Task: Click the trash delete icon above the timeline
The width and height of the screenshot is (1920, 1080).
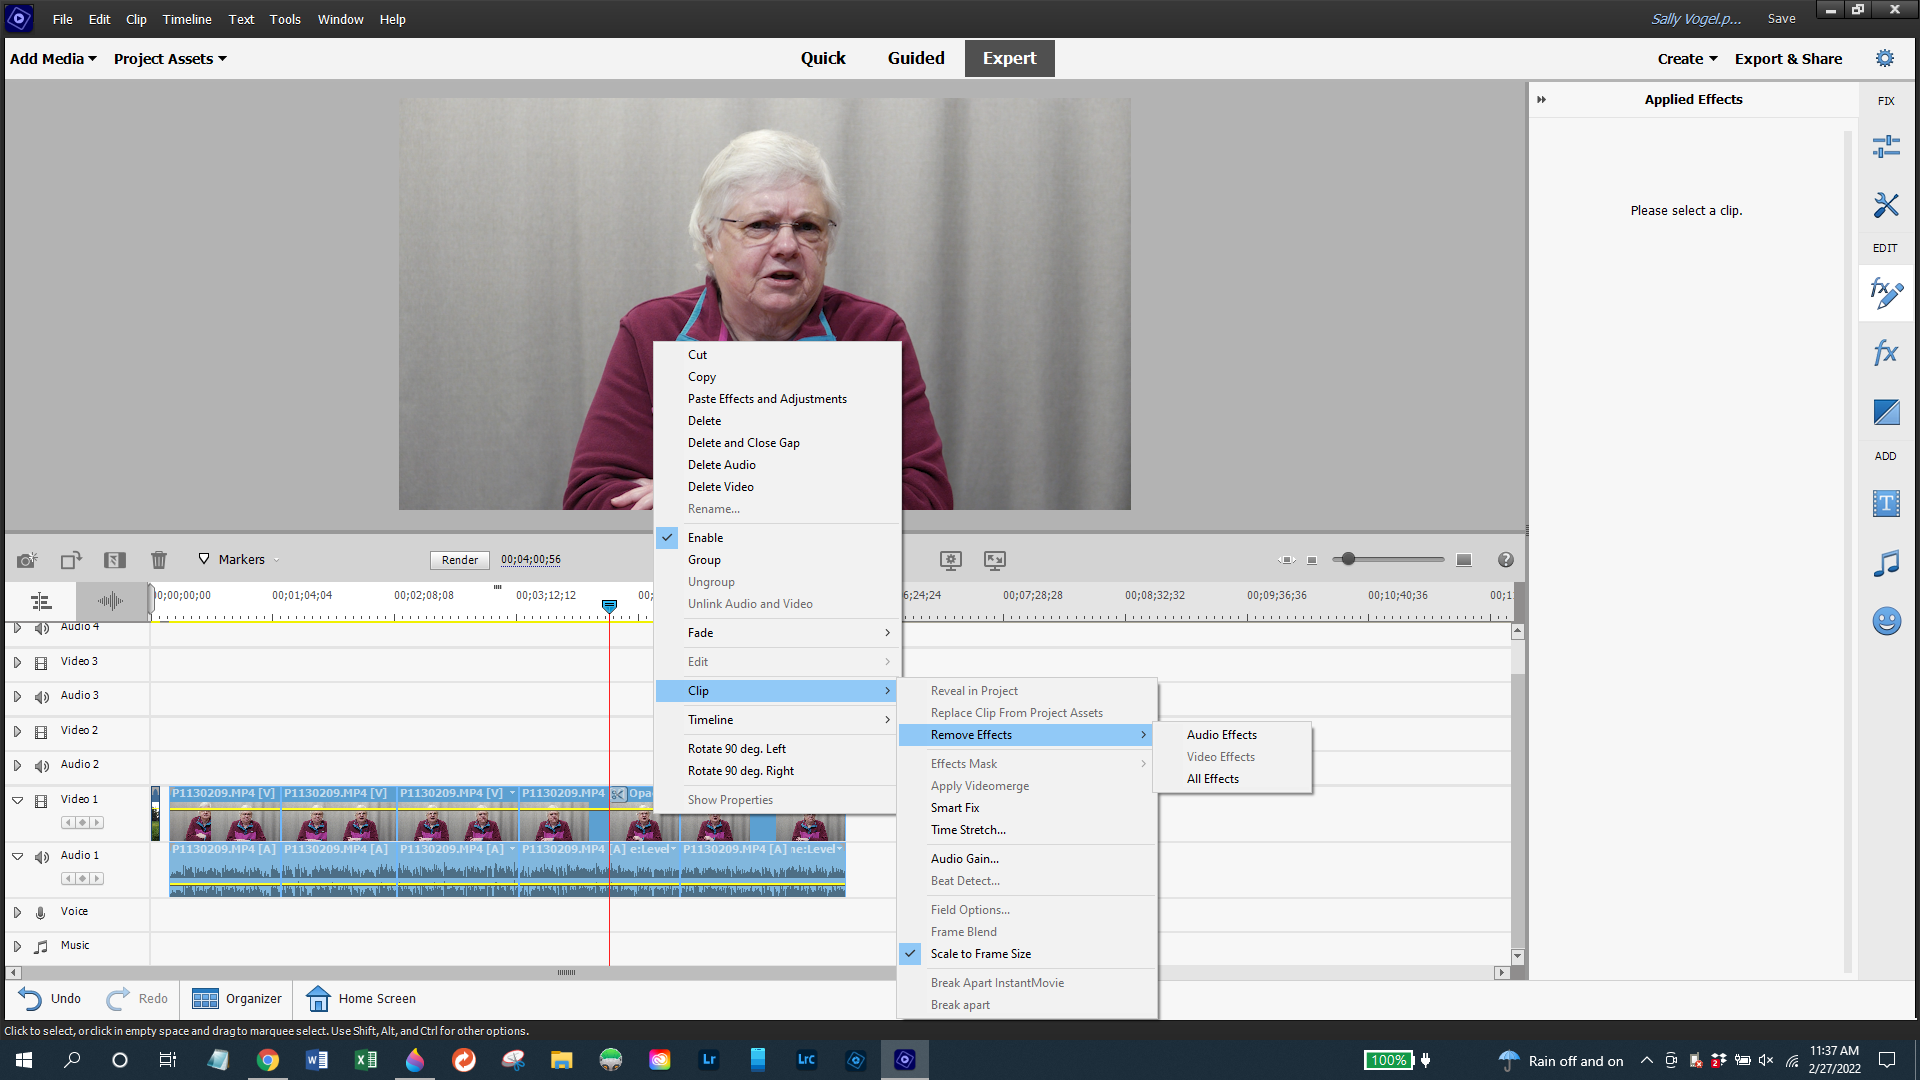Action: (158, 560)
